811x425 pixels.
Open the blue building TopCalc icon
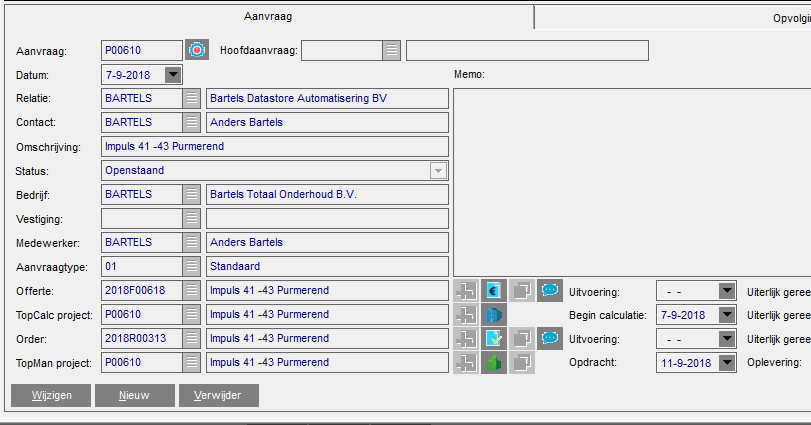pos(494,315)
